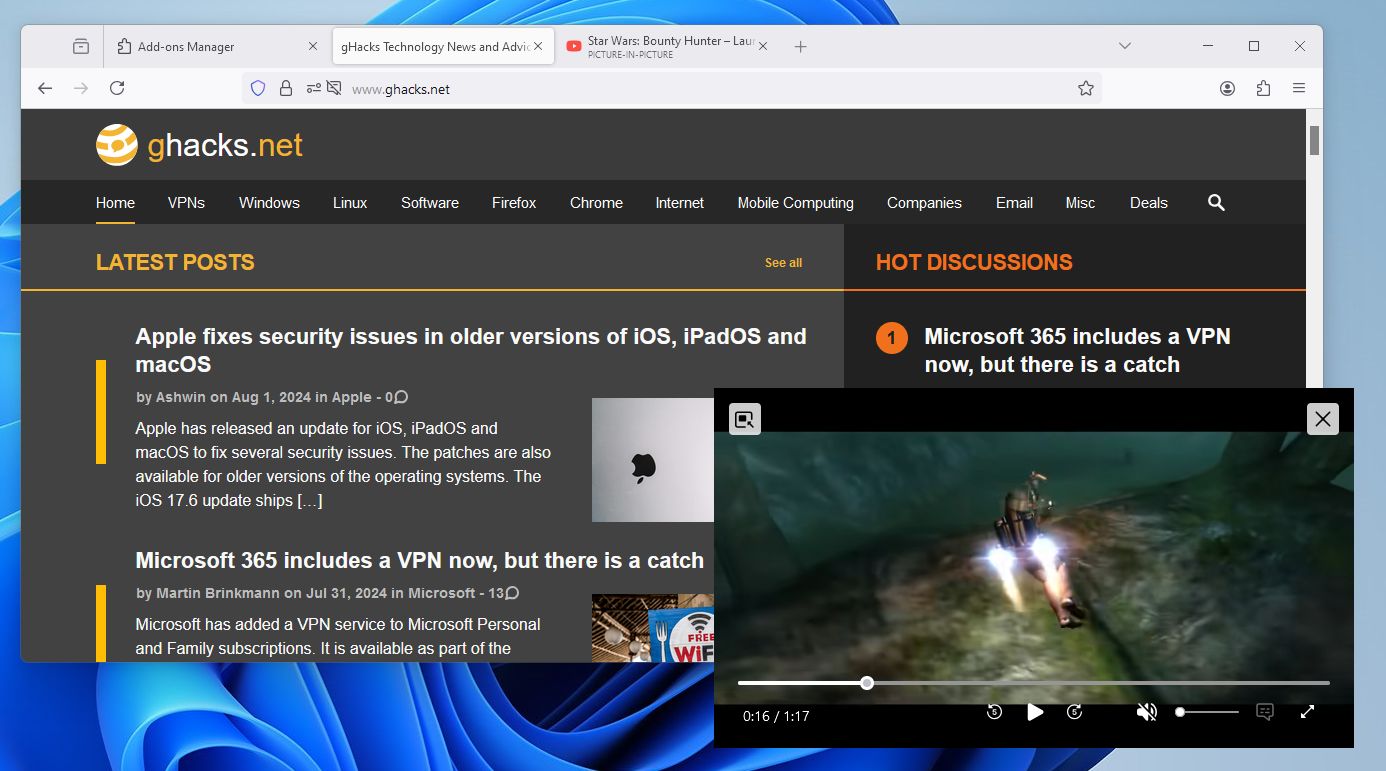
Task: Open a new tab with plus button
Action: point(800,46)
